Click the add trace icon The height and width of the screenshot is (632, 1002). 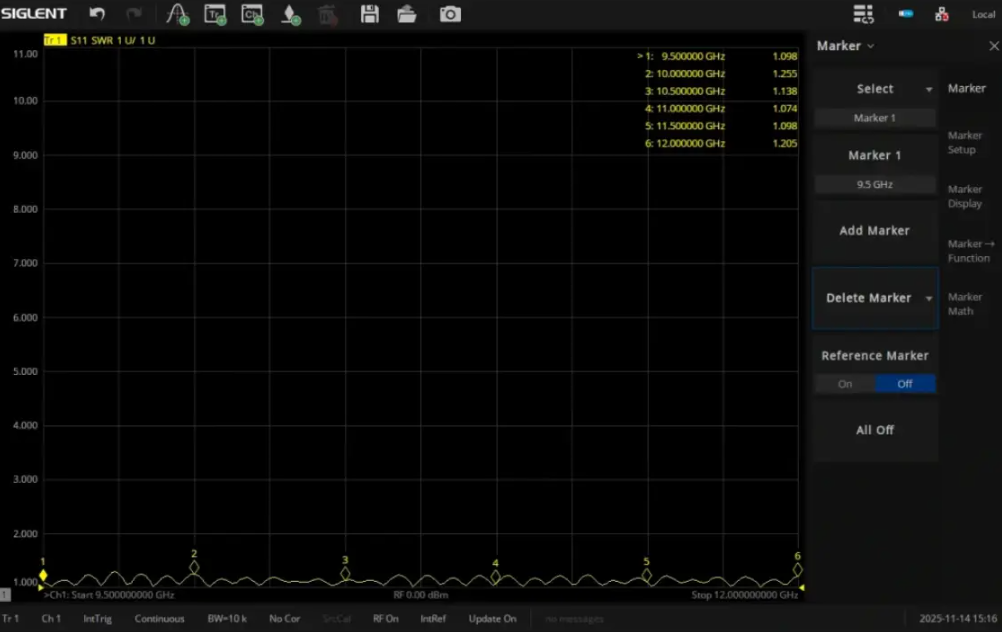215,14
